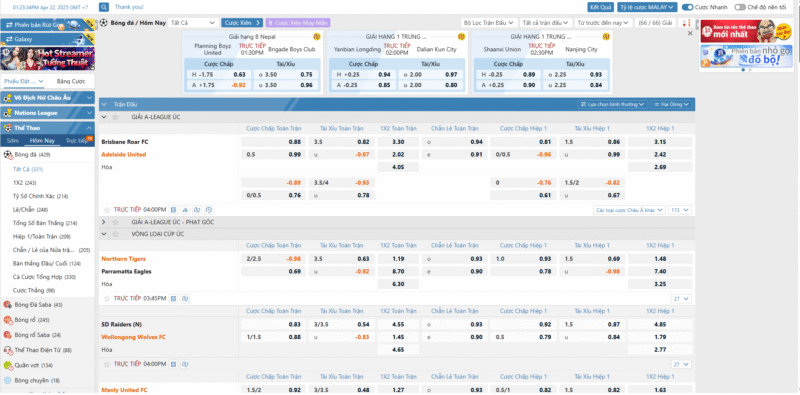800x395 pixels.
Task: Select Tỷ Số Chính Xác (214) in sidebar
Action: (41, 196)
